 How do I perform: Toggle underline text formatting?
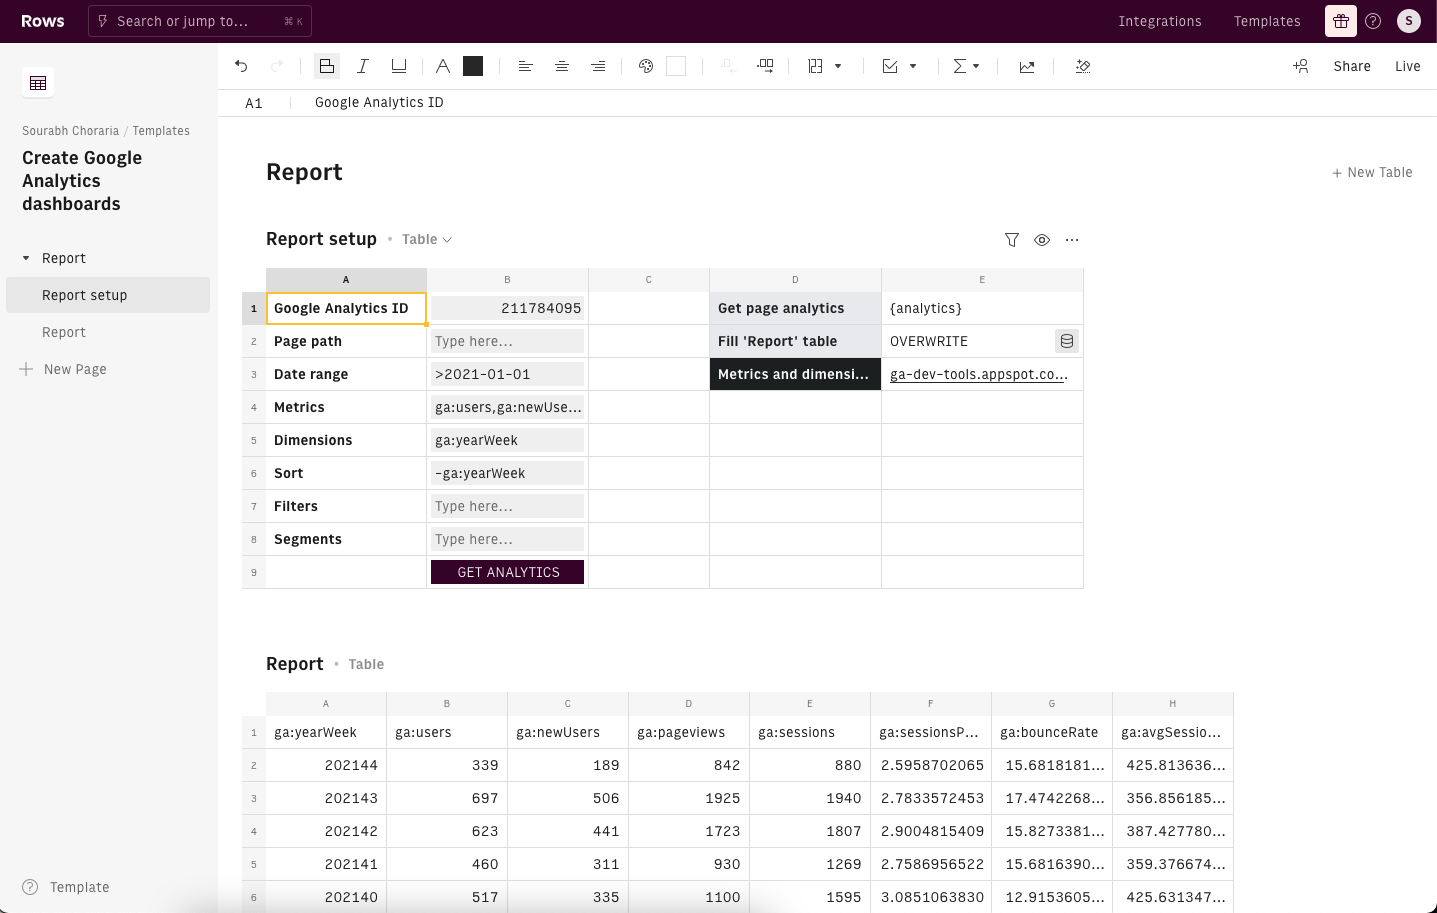coord(399,66)
